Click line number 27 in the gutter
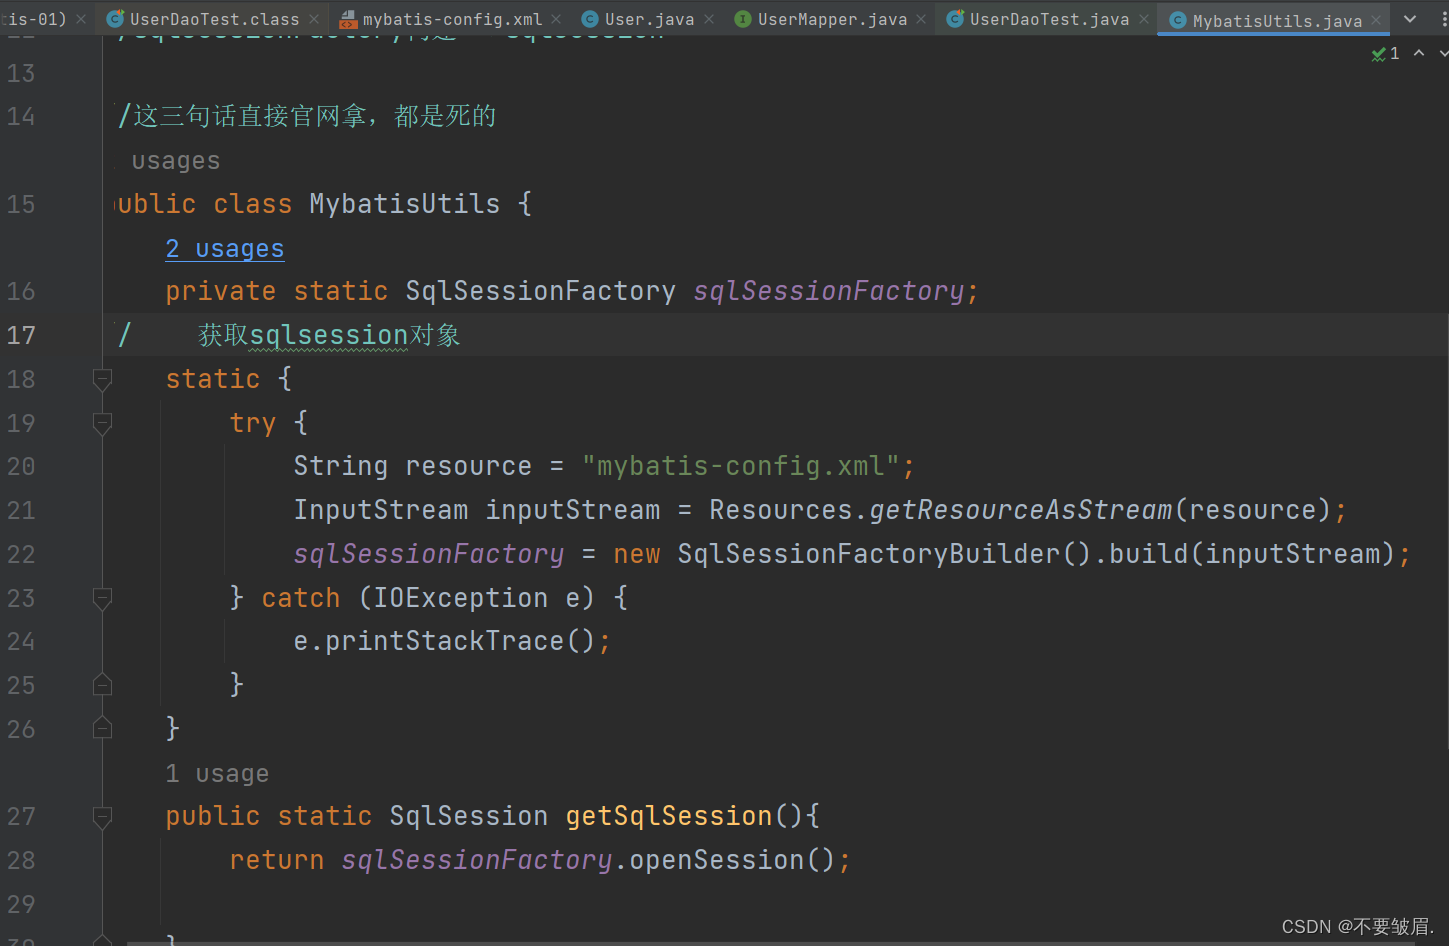Viewport: 1449px width, 946px height. click(21, 817)
